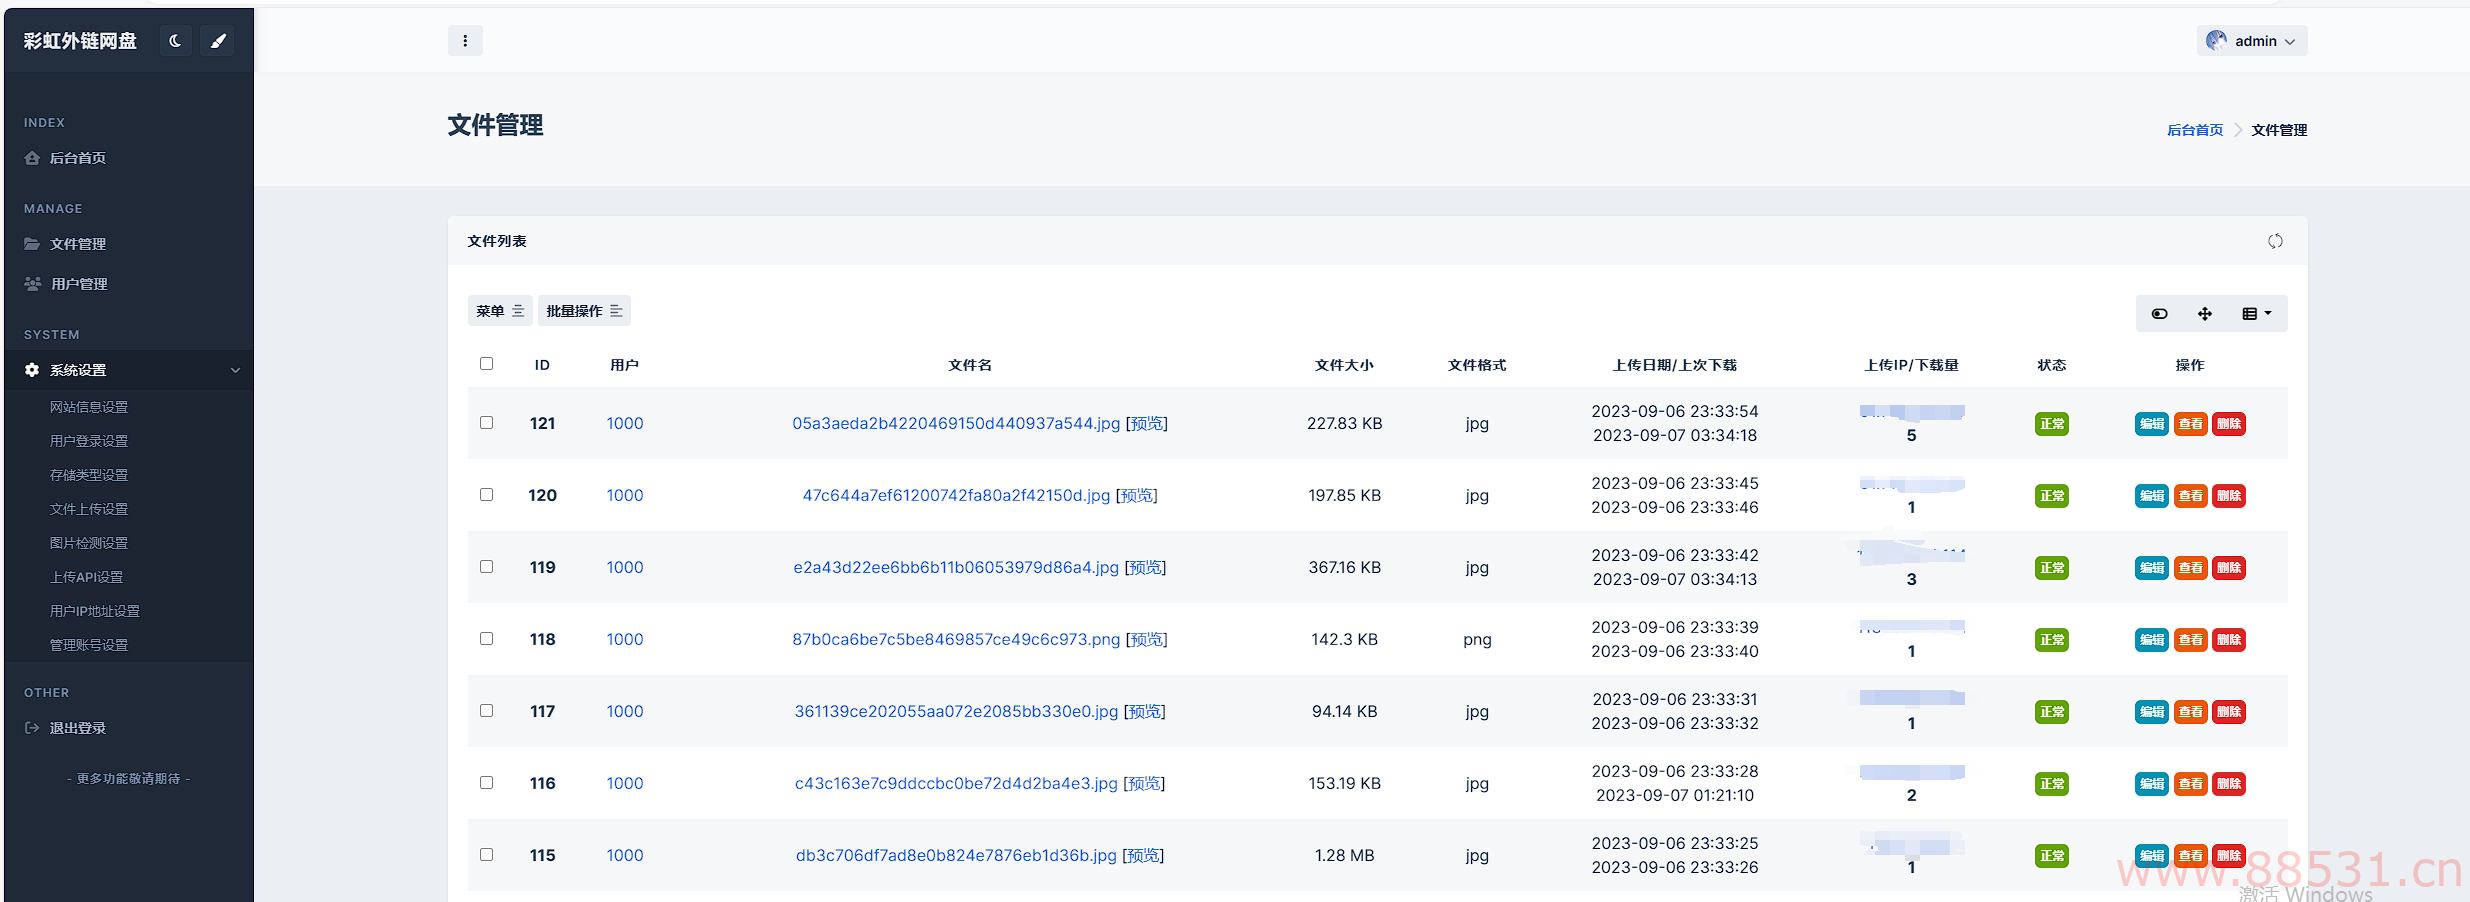Open 用户管理 in sidebar
This screenshot has height=902, width=2470.
tap(79, 284)
